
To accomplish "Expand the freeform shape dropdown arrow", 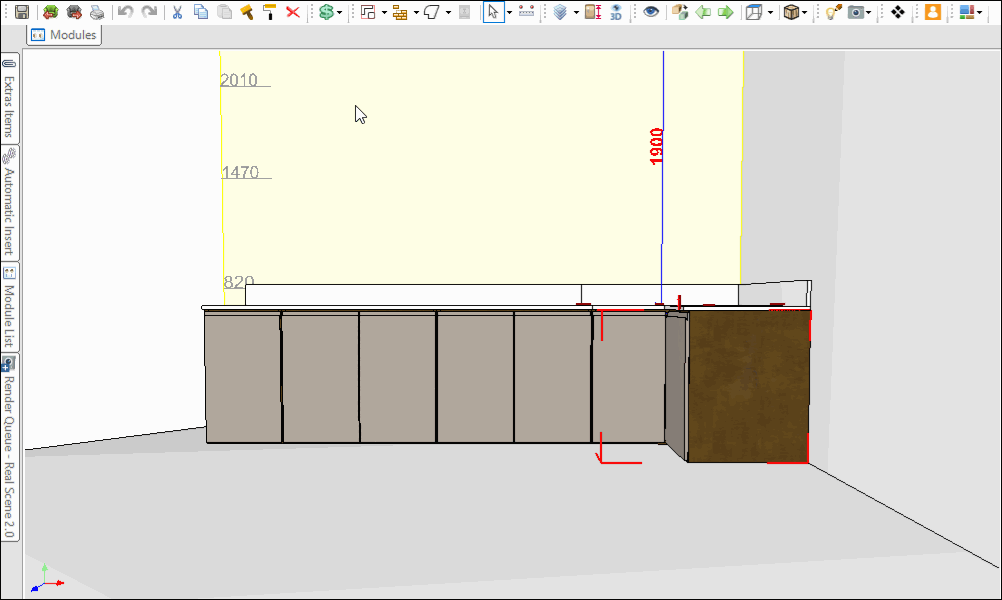I will pyautogui.click(x=448, y=12).
